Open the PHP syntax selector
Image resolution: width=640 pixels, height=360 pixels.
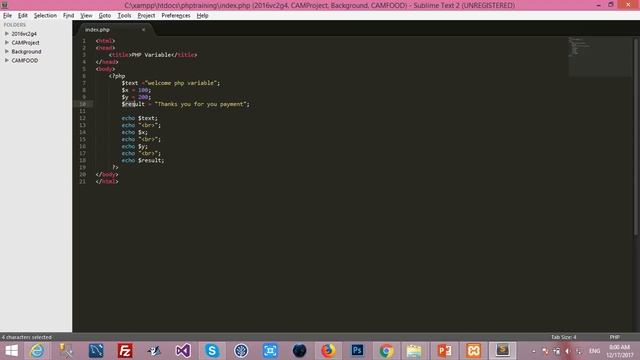(614, 337)
